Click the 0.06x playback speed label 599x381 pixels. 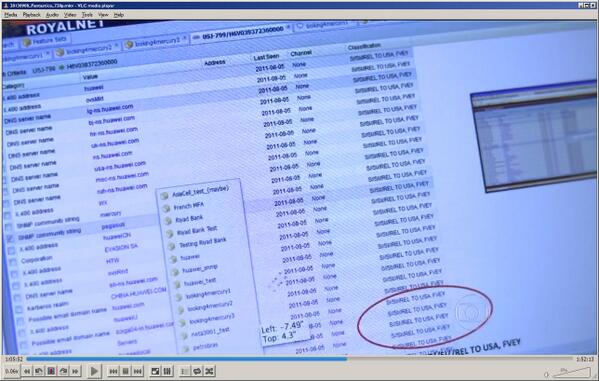tap(11, 371)
